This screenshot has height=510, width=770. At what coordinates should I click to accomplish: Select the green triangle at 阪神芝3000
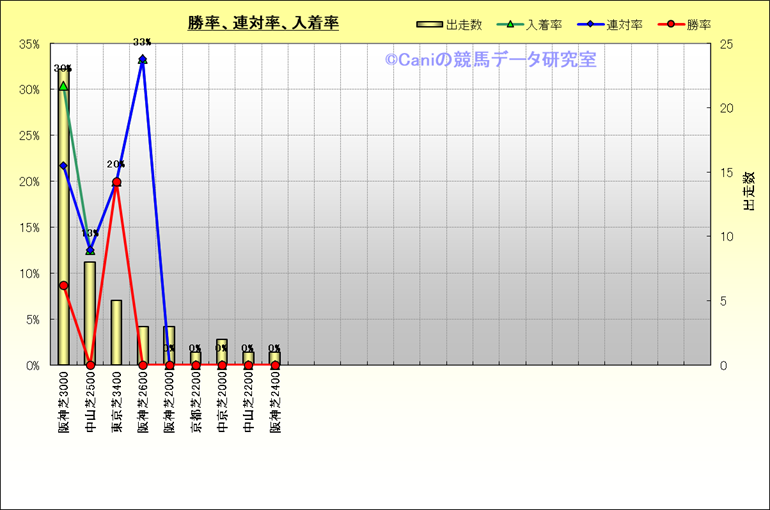[x=63, y=86]
